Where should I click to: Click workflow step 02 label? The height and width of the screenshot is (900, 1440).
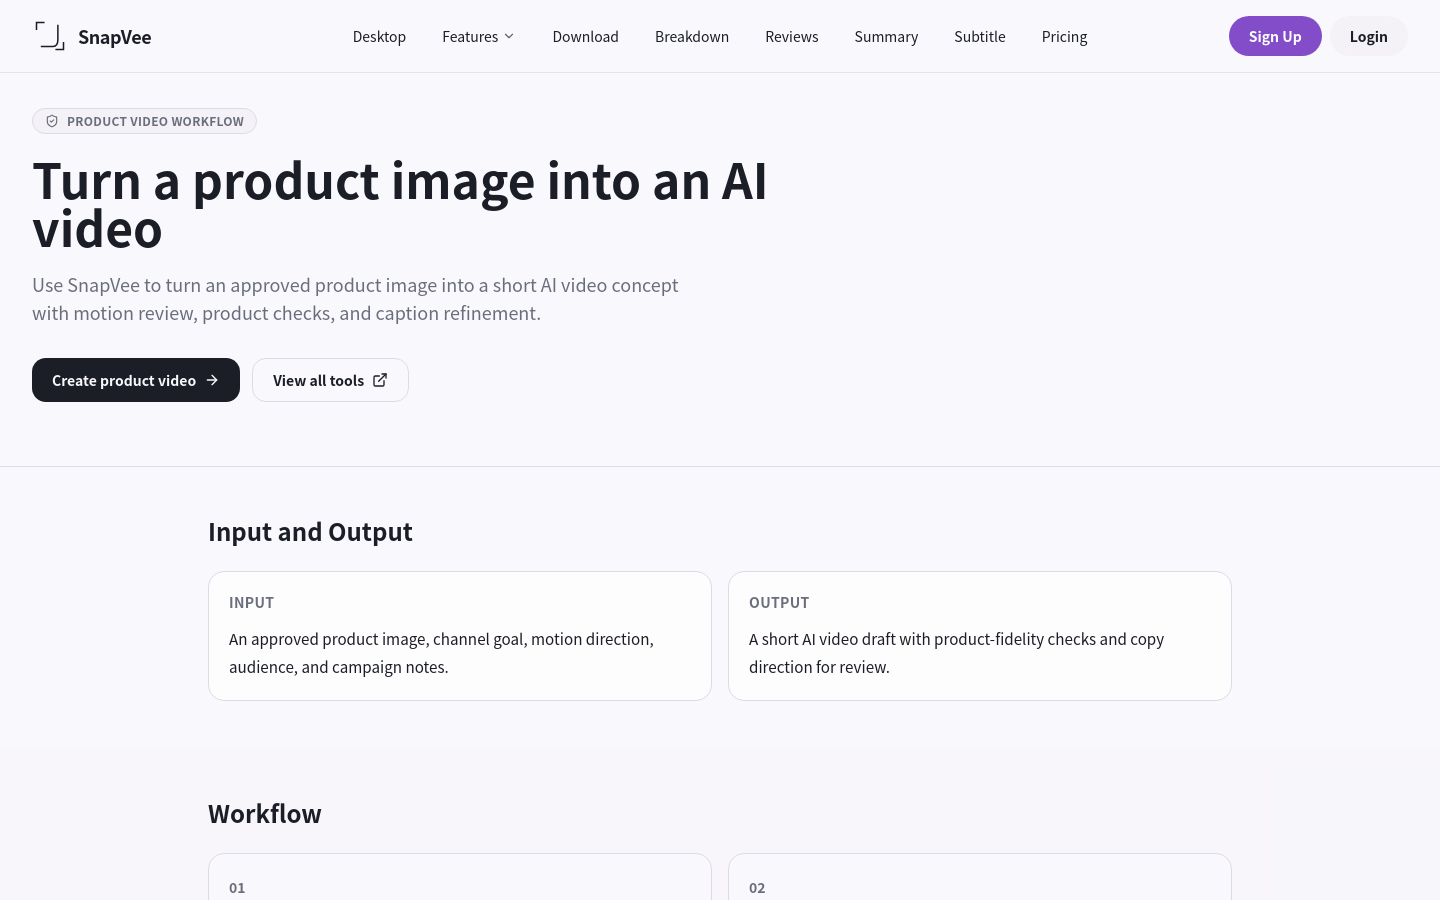pos(757,888)
